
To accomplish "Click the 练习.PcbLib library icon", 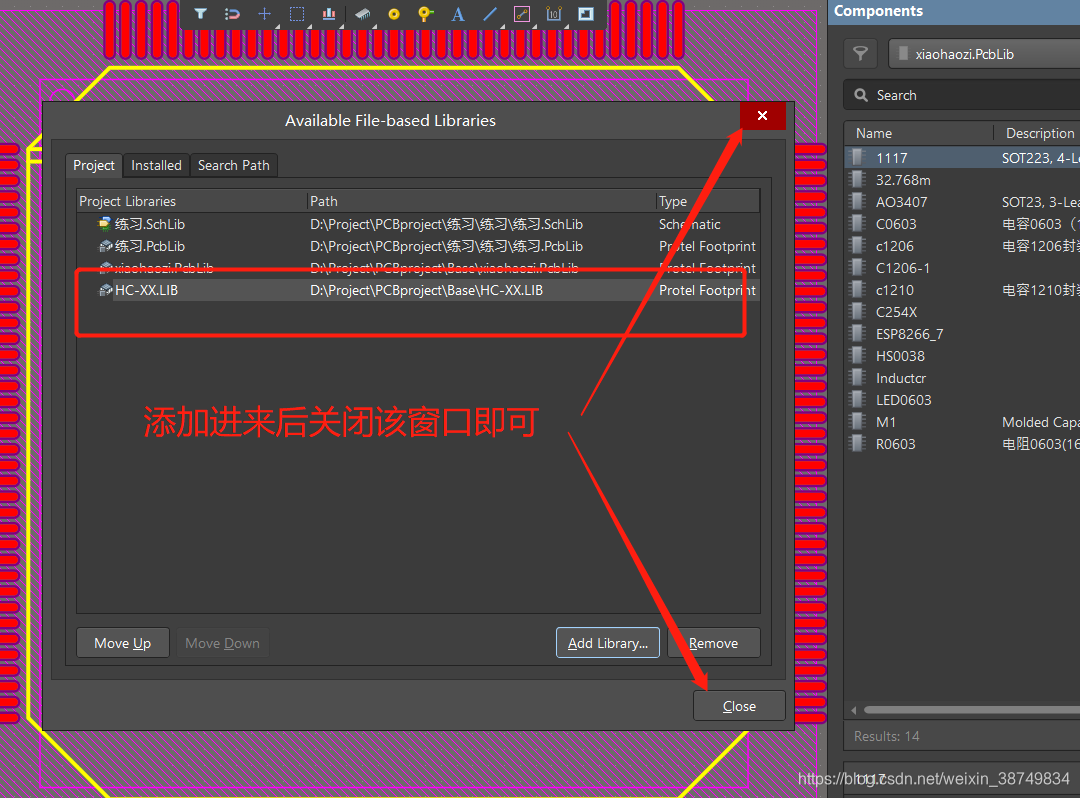I will point(105,246).
